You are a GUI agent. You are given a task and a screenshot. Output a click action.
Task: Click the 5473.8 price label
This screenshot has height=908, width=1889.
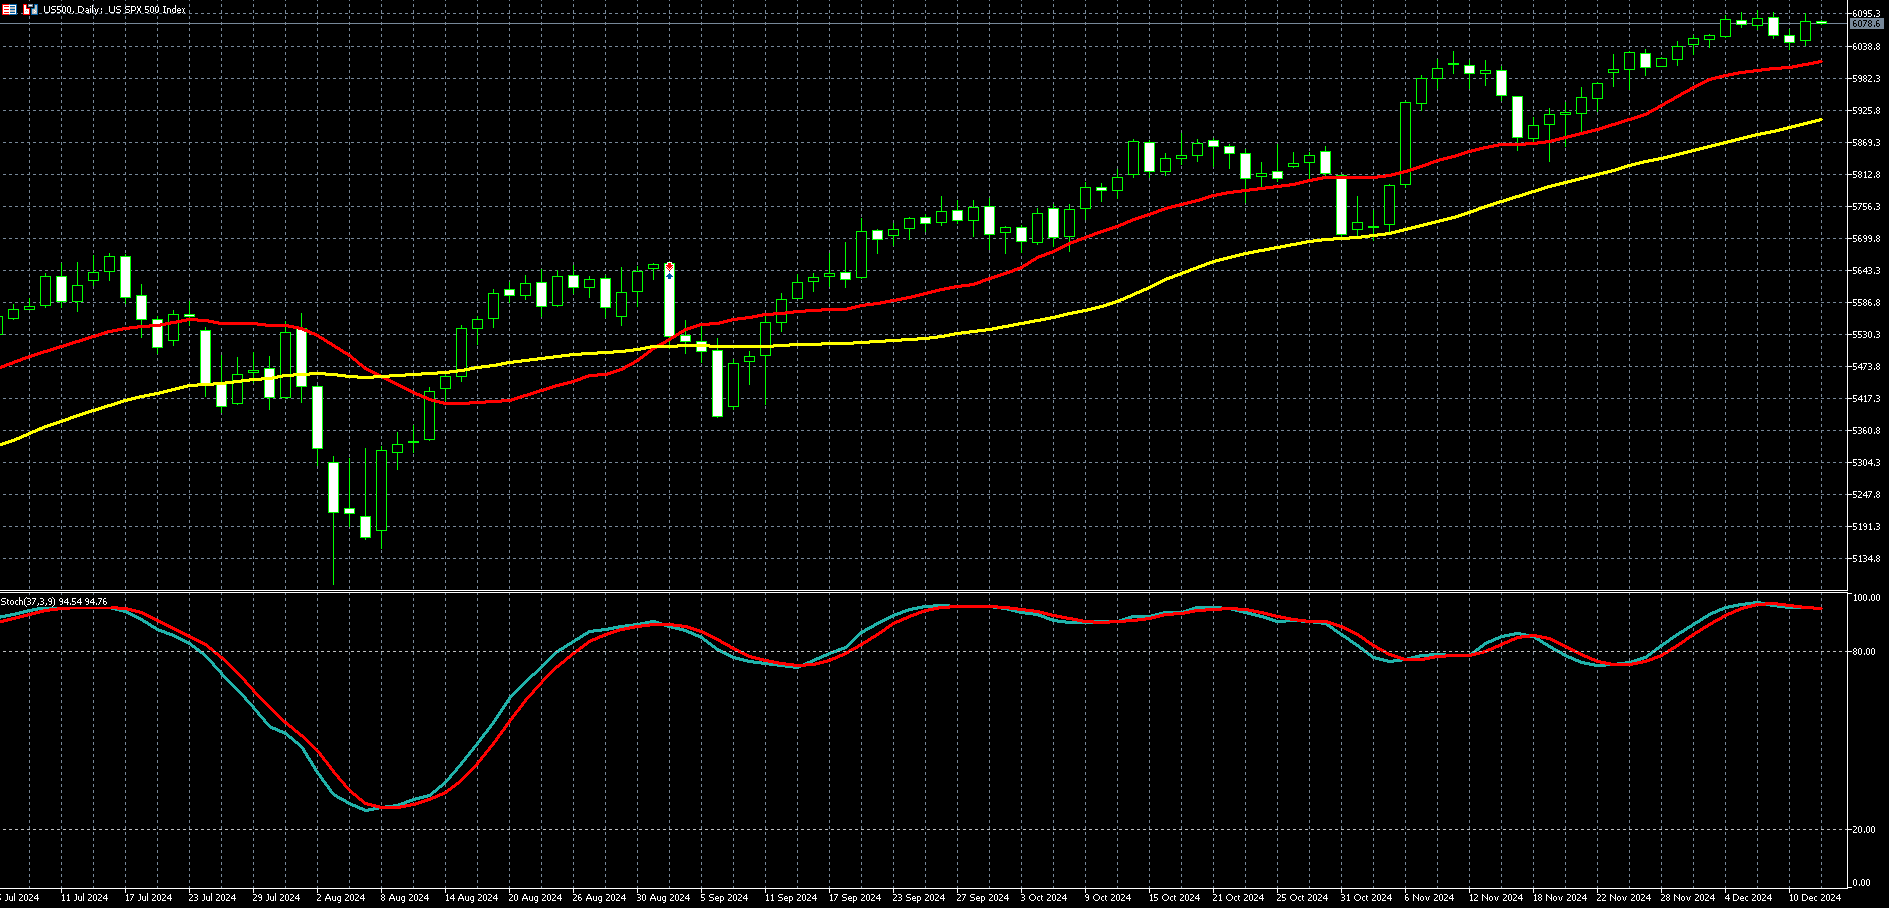[x=1866, y=367]
